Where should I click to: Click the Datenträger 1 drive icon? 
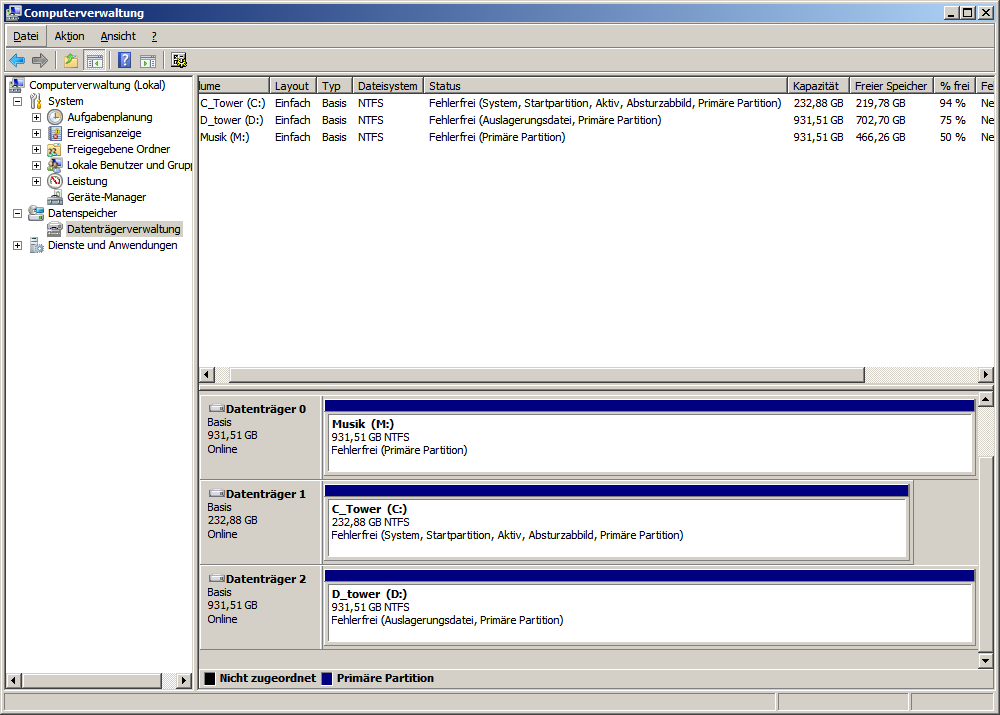coord(217,494)
